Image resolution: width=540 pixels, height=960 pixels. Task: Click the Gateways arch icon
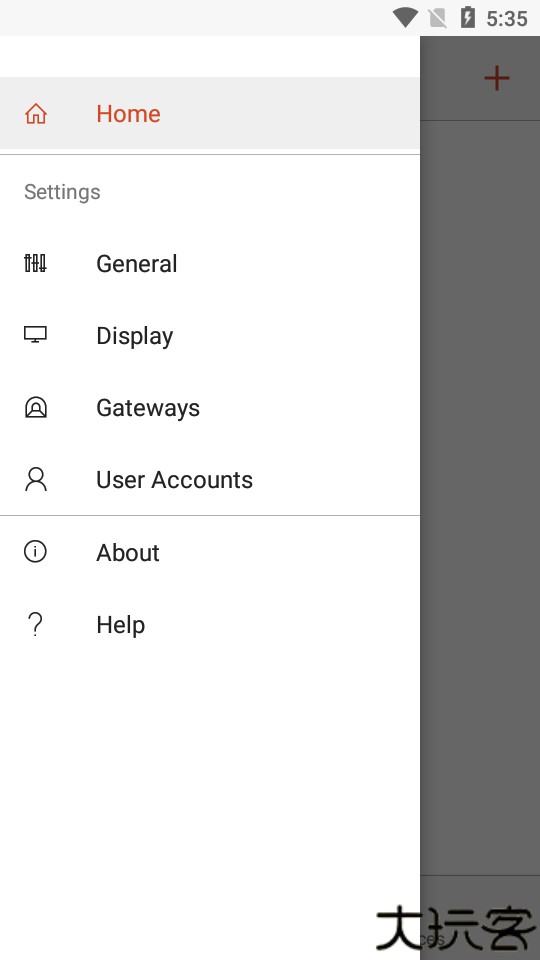(36, 407)
